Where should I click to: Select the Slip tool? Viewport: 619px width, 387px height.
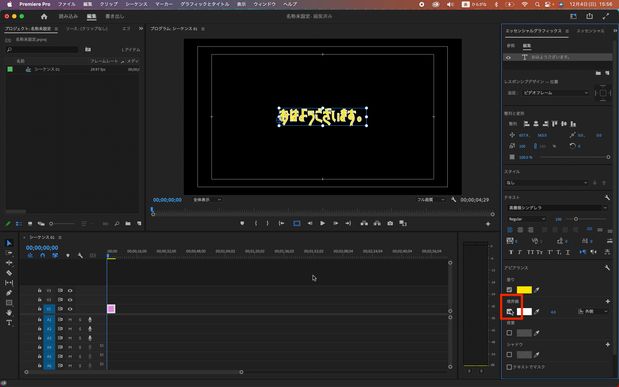pyautogui.click(x=9, y=283)
